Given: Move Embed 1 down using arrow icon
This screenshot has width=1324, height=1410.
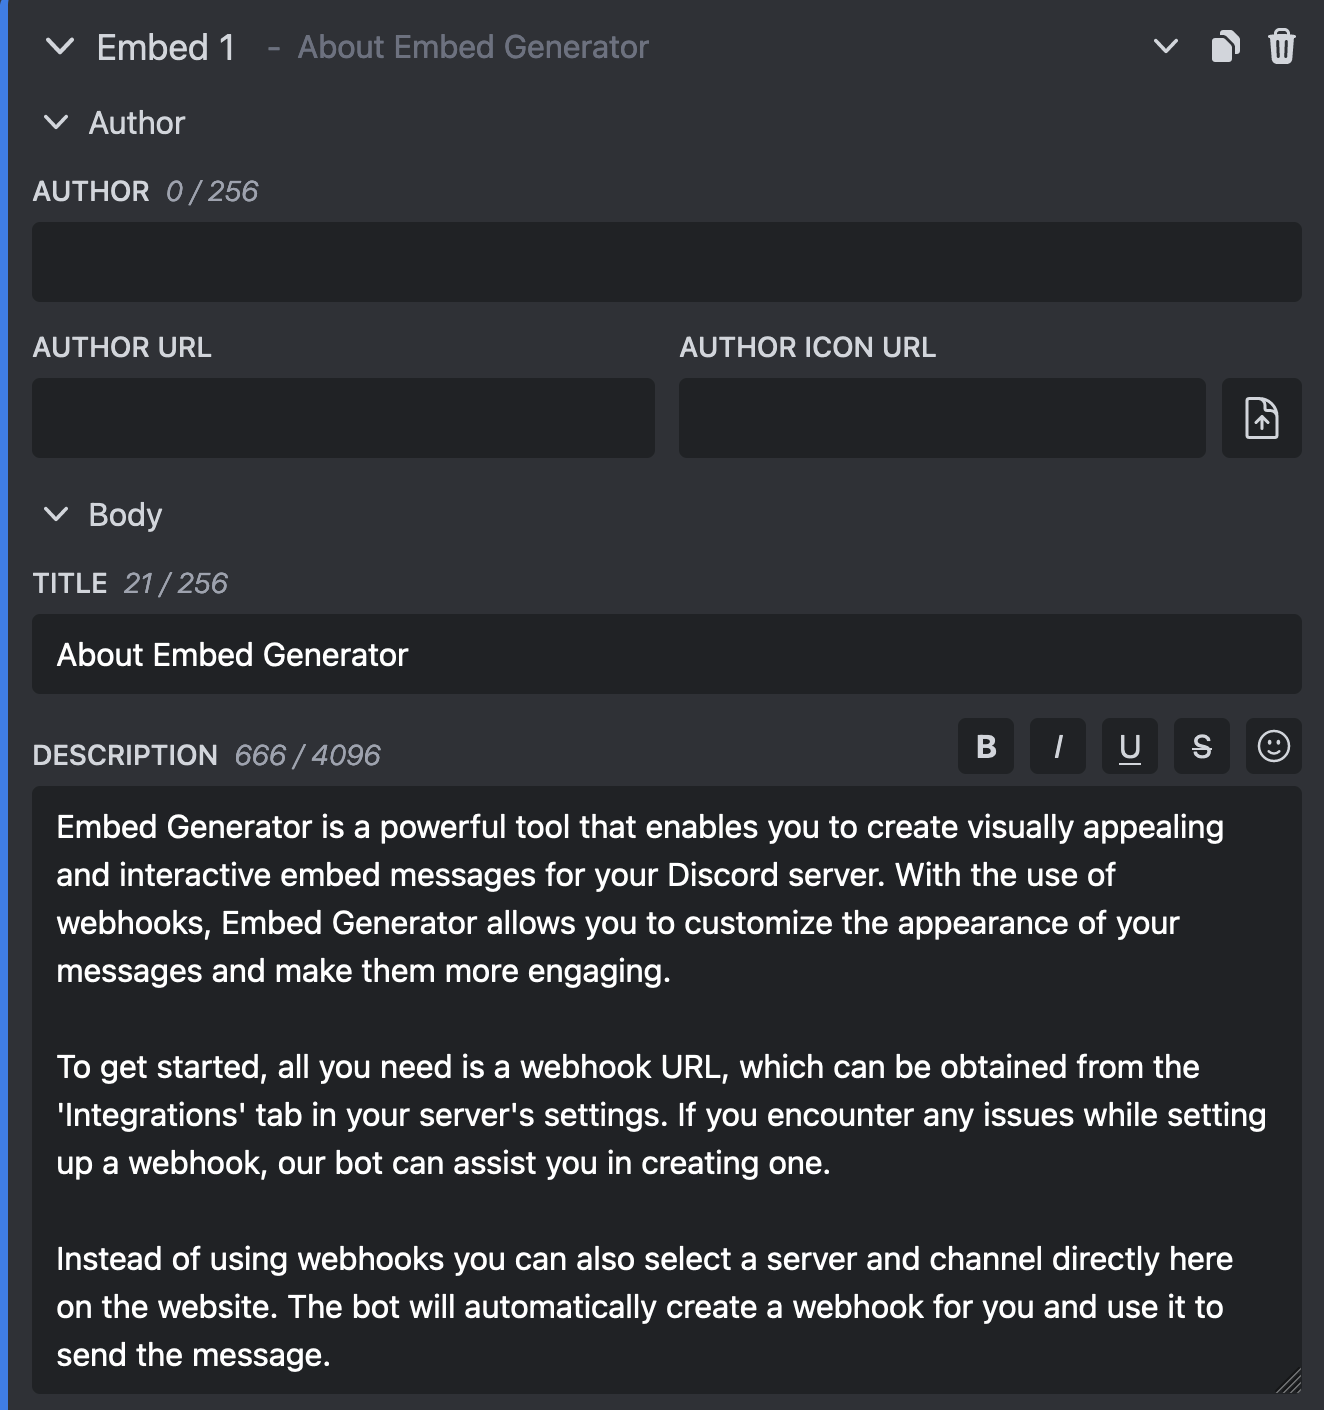Looking at the screenshot, I should pos(1165,47).
